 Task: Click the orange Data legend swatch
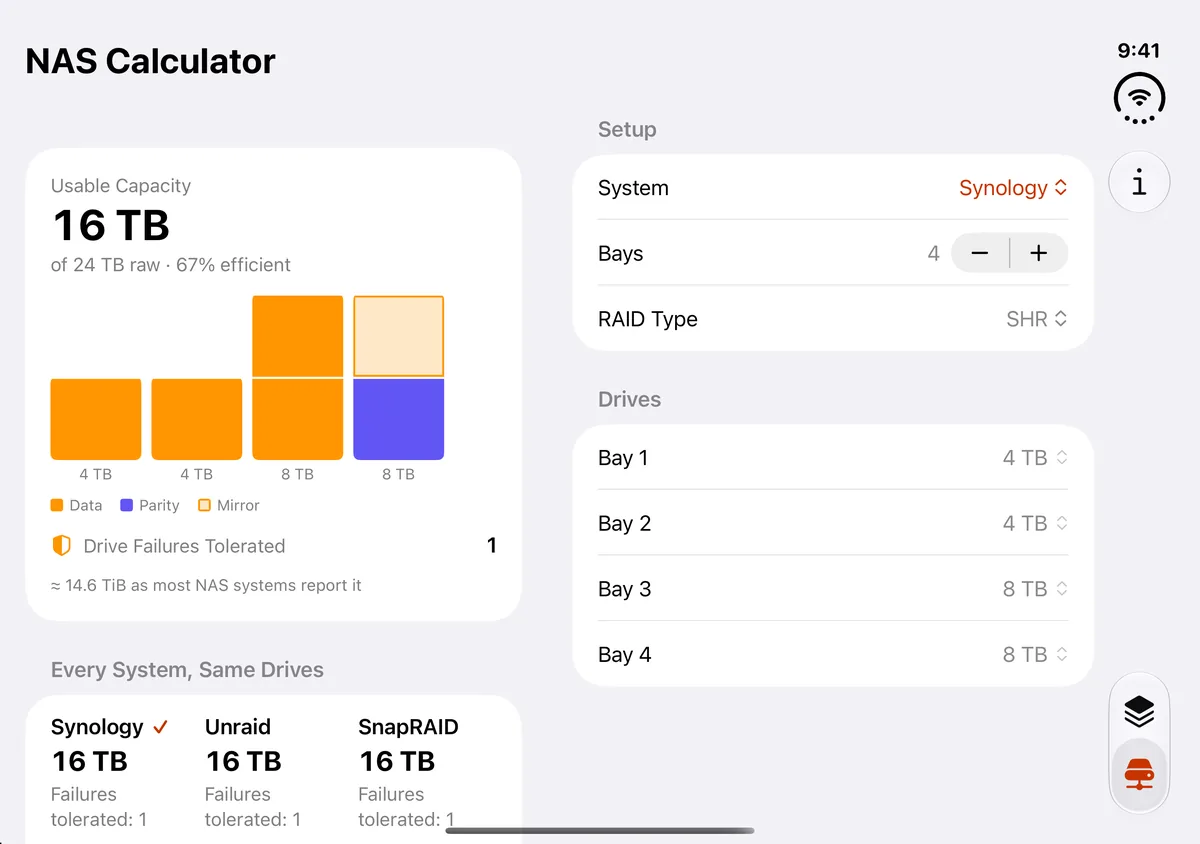(57, 505)
